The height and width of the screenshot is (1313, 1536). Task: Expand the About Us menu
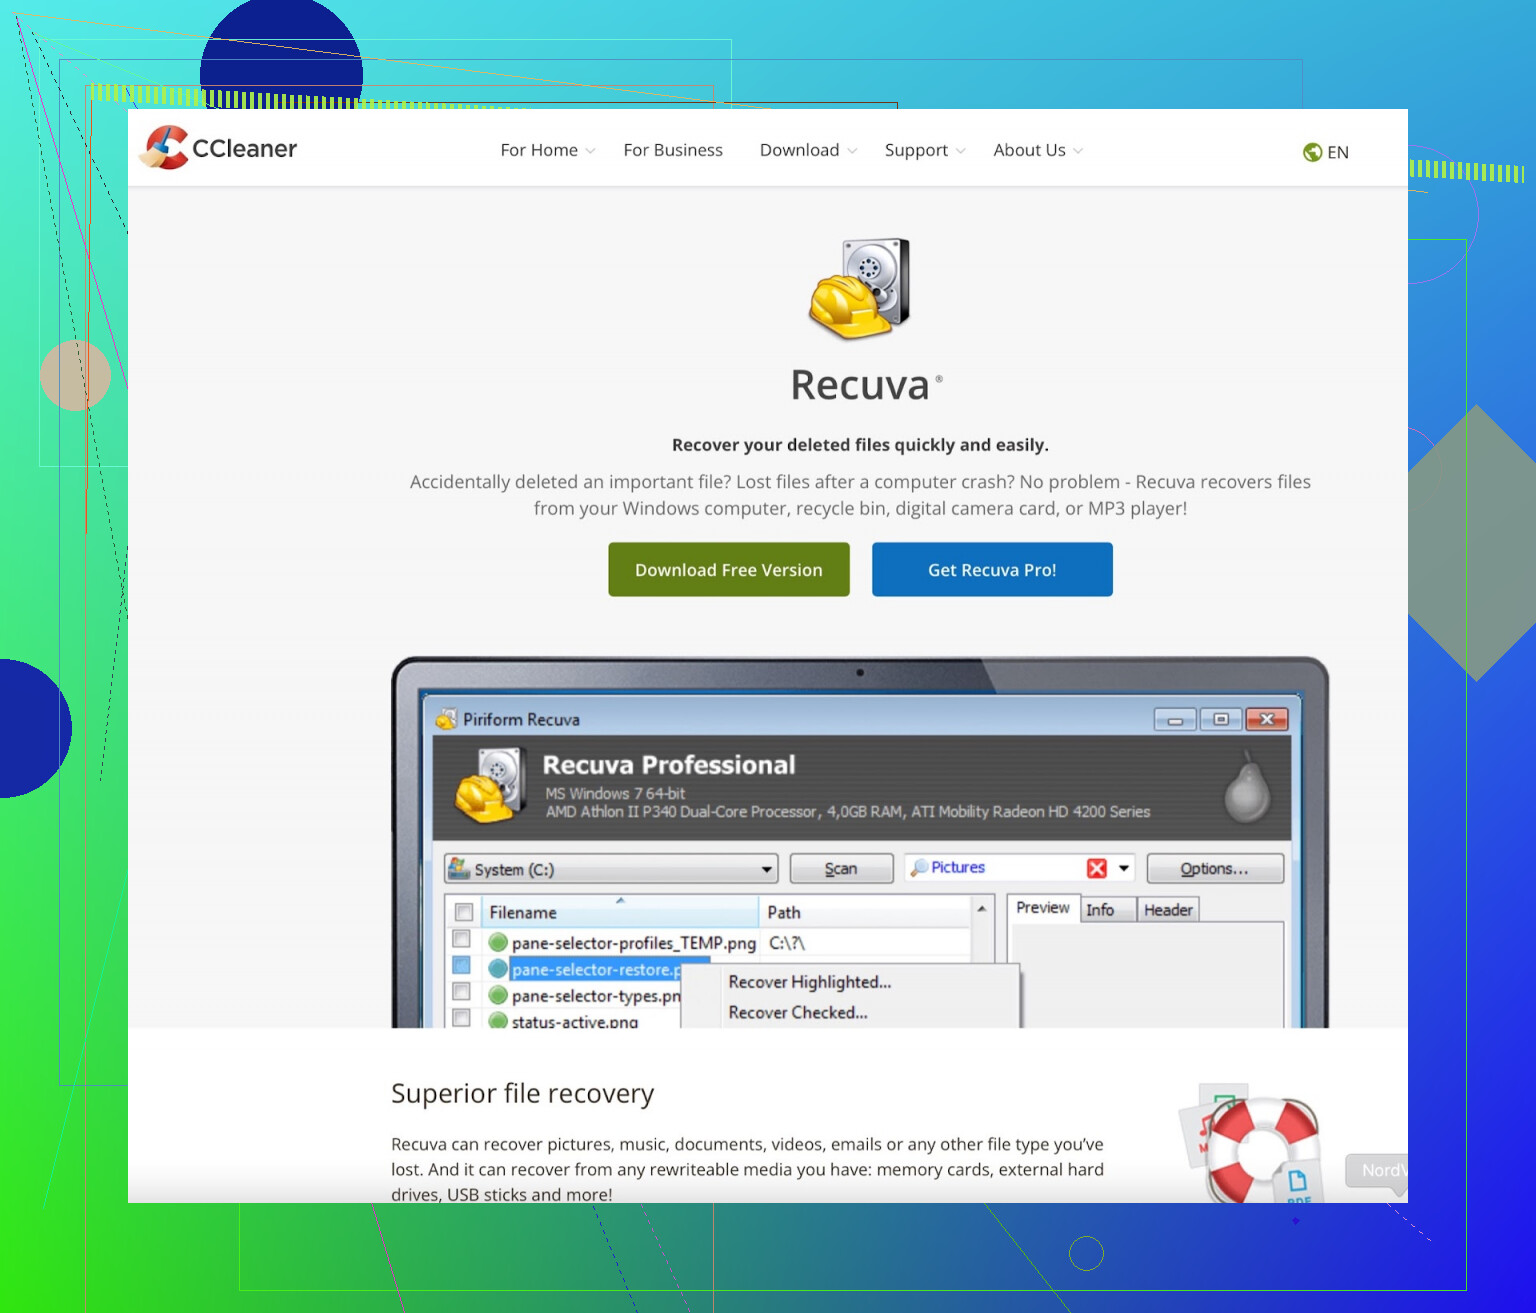coord(1037,150)
